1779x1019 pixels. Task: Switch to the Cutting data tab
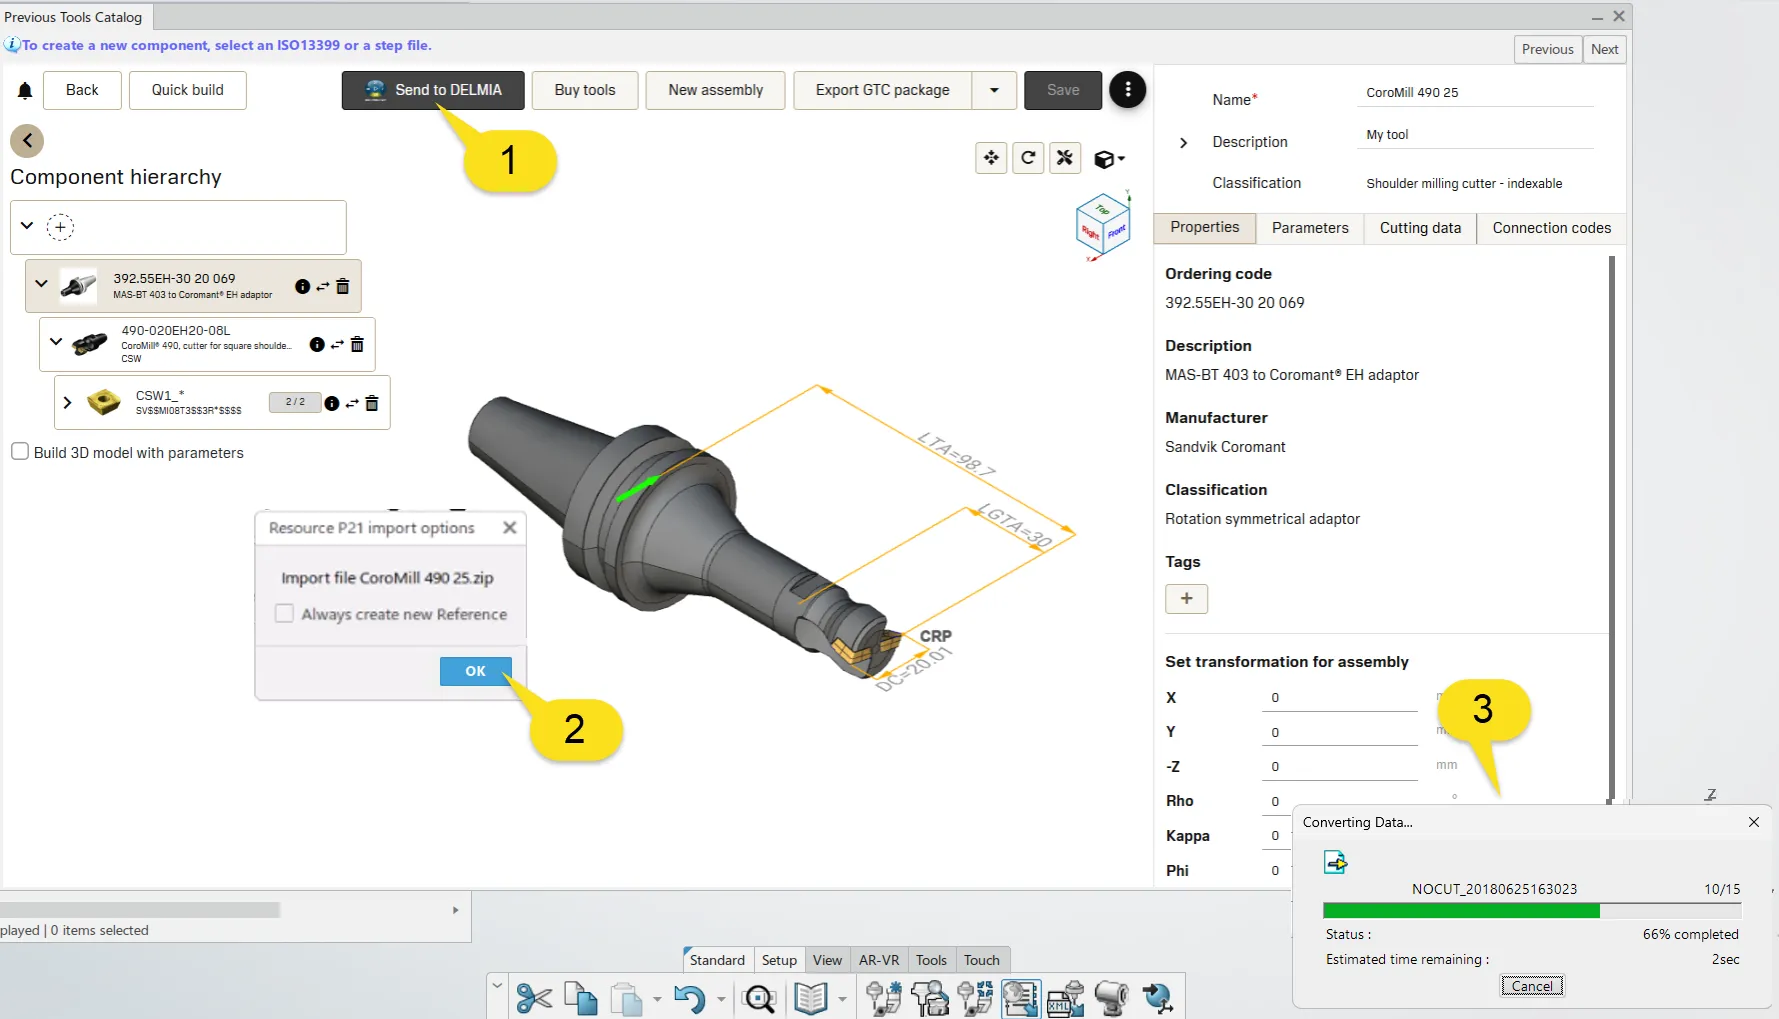[x=1419, y=228]
